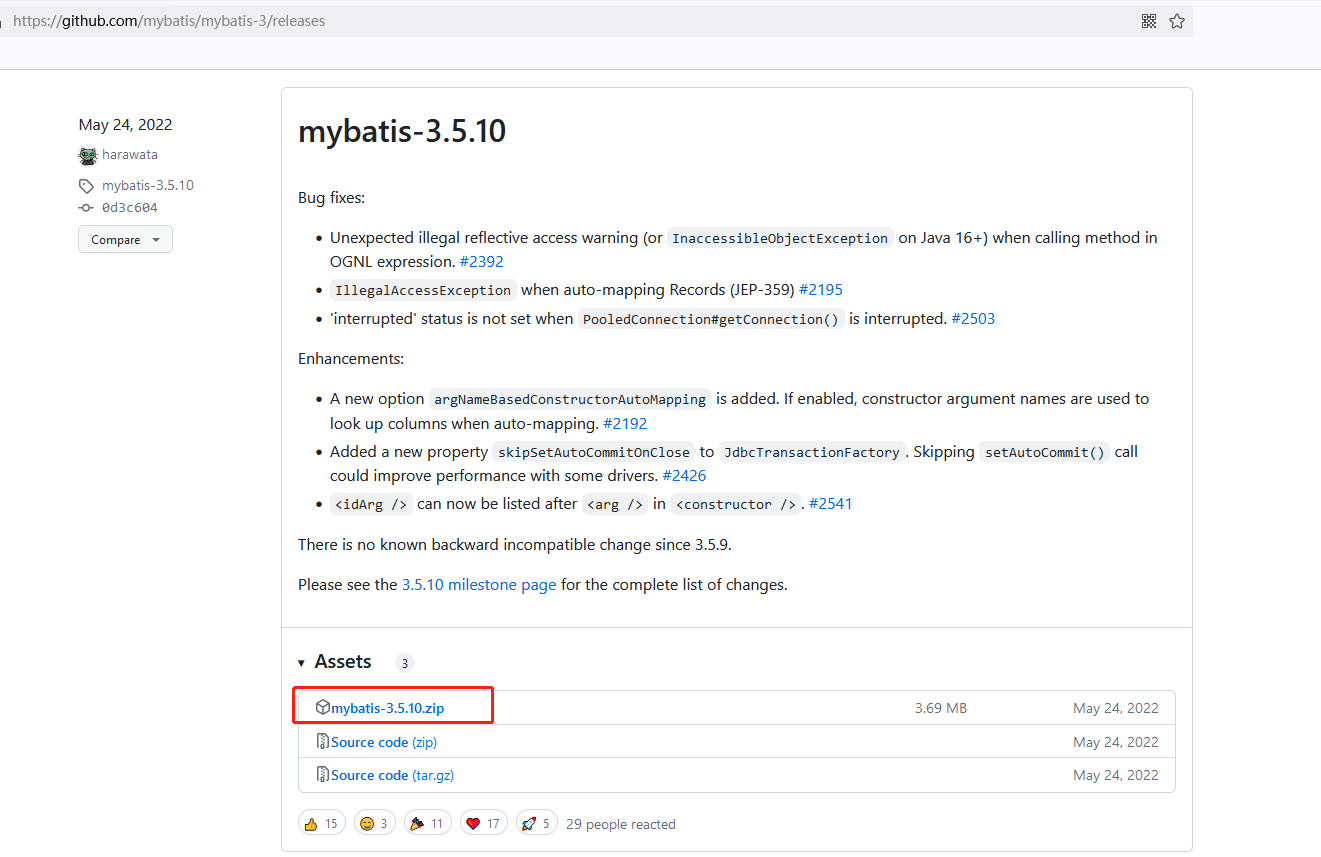1321x857 pixels.
Task: Open issue #2426
Action: click(684, 476)
